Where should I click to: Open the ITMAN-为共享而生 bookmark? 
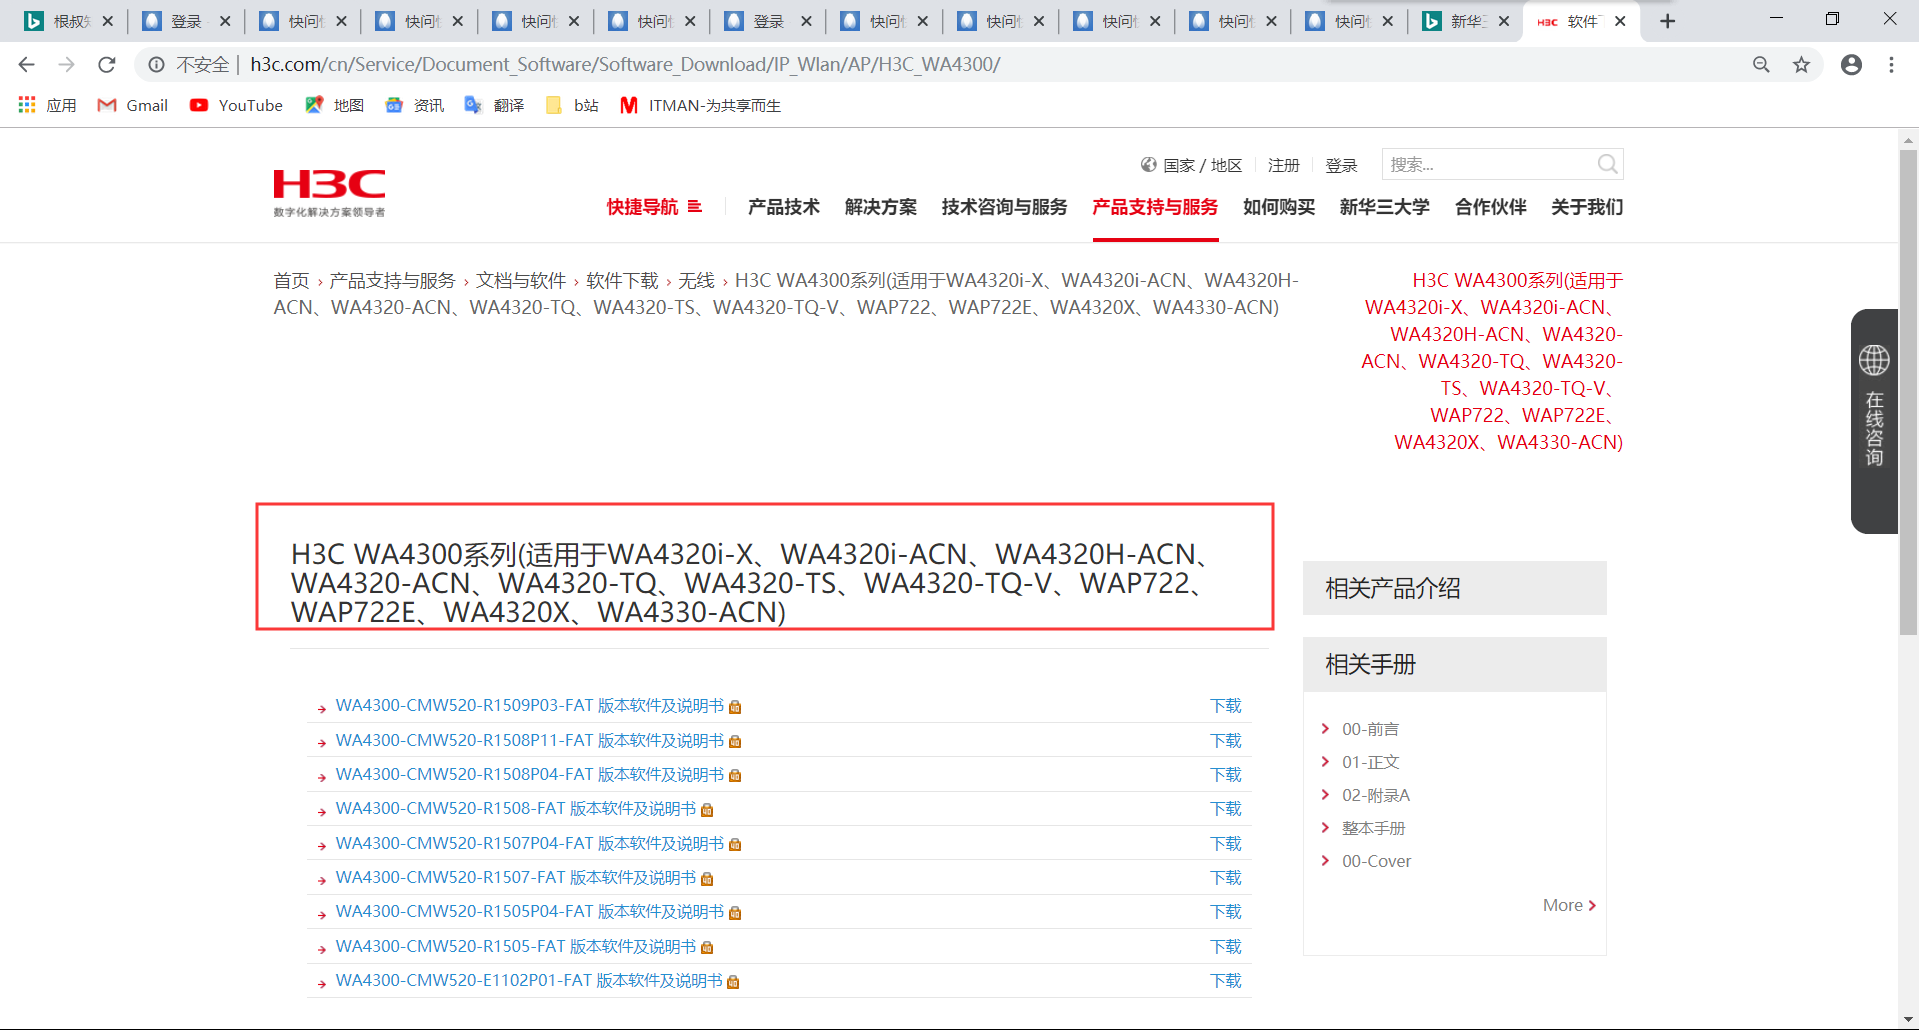pyautogui.click(x=700, y=105)
